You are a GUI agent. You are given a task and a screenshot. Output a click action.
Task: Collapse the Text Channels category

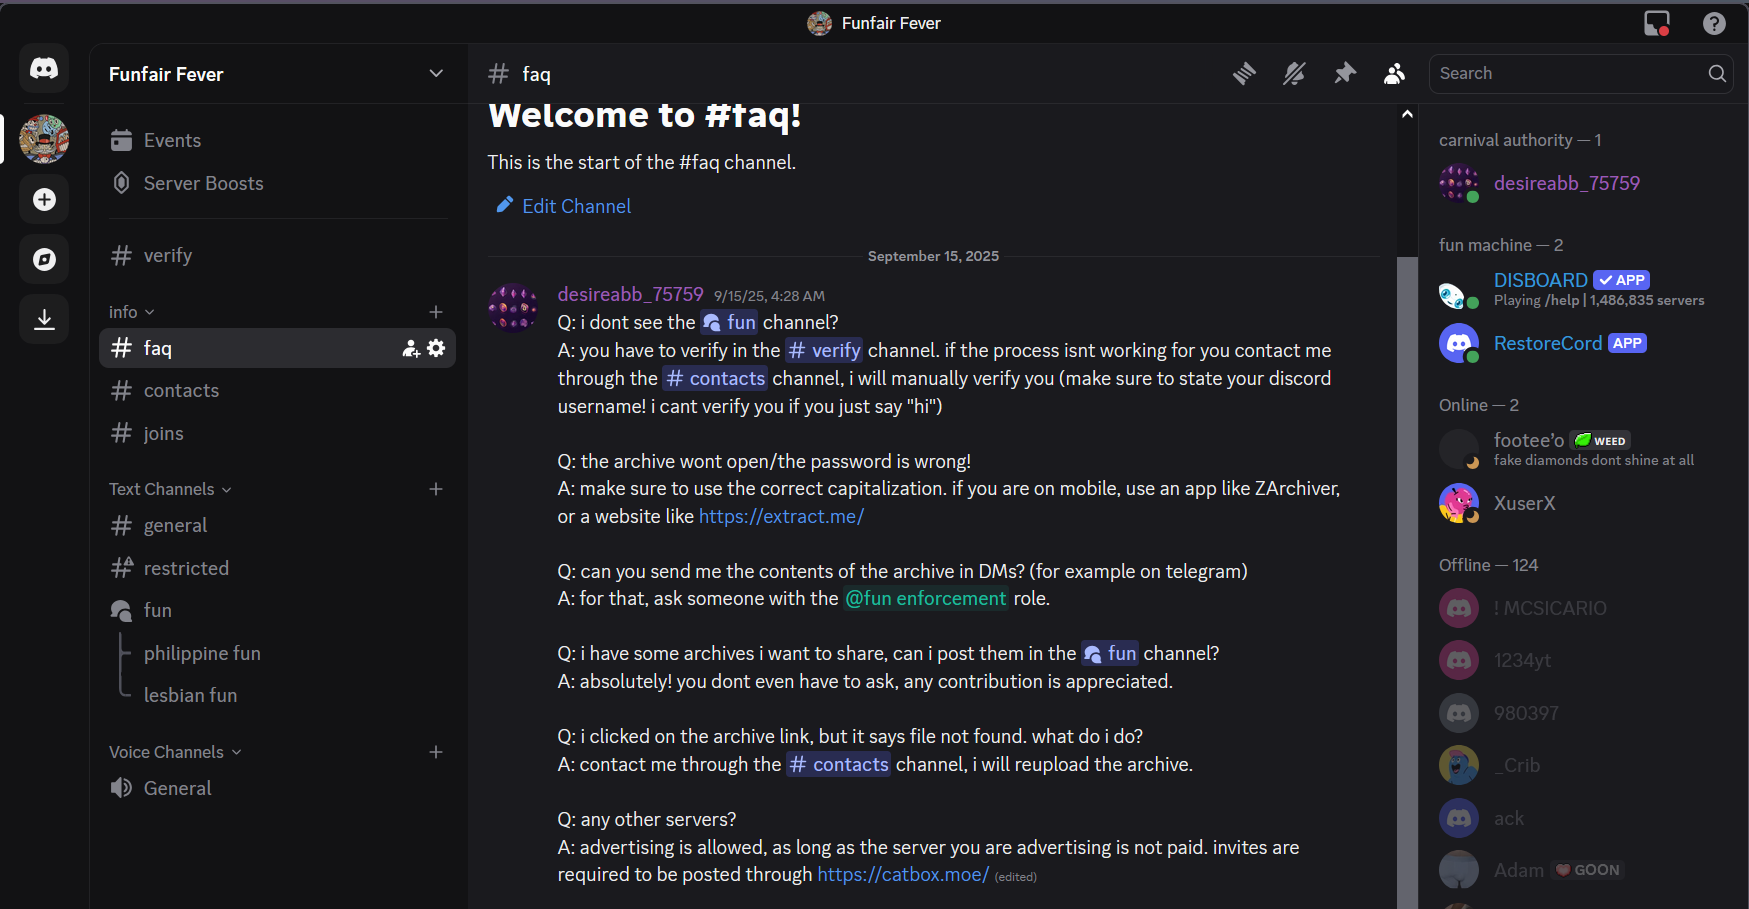pyautogui.click(x=170, y=489)
